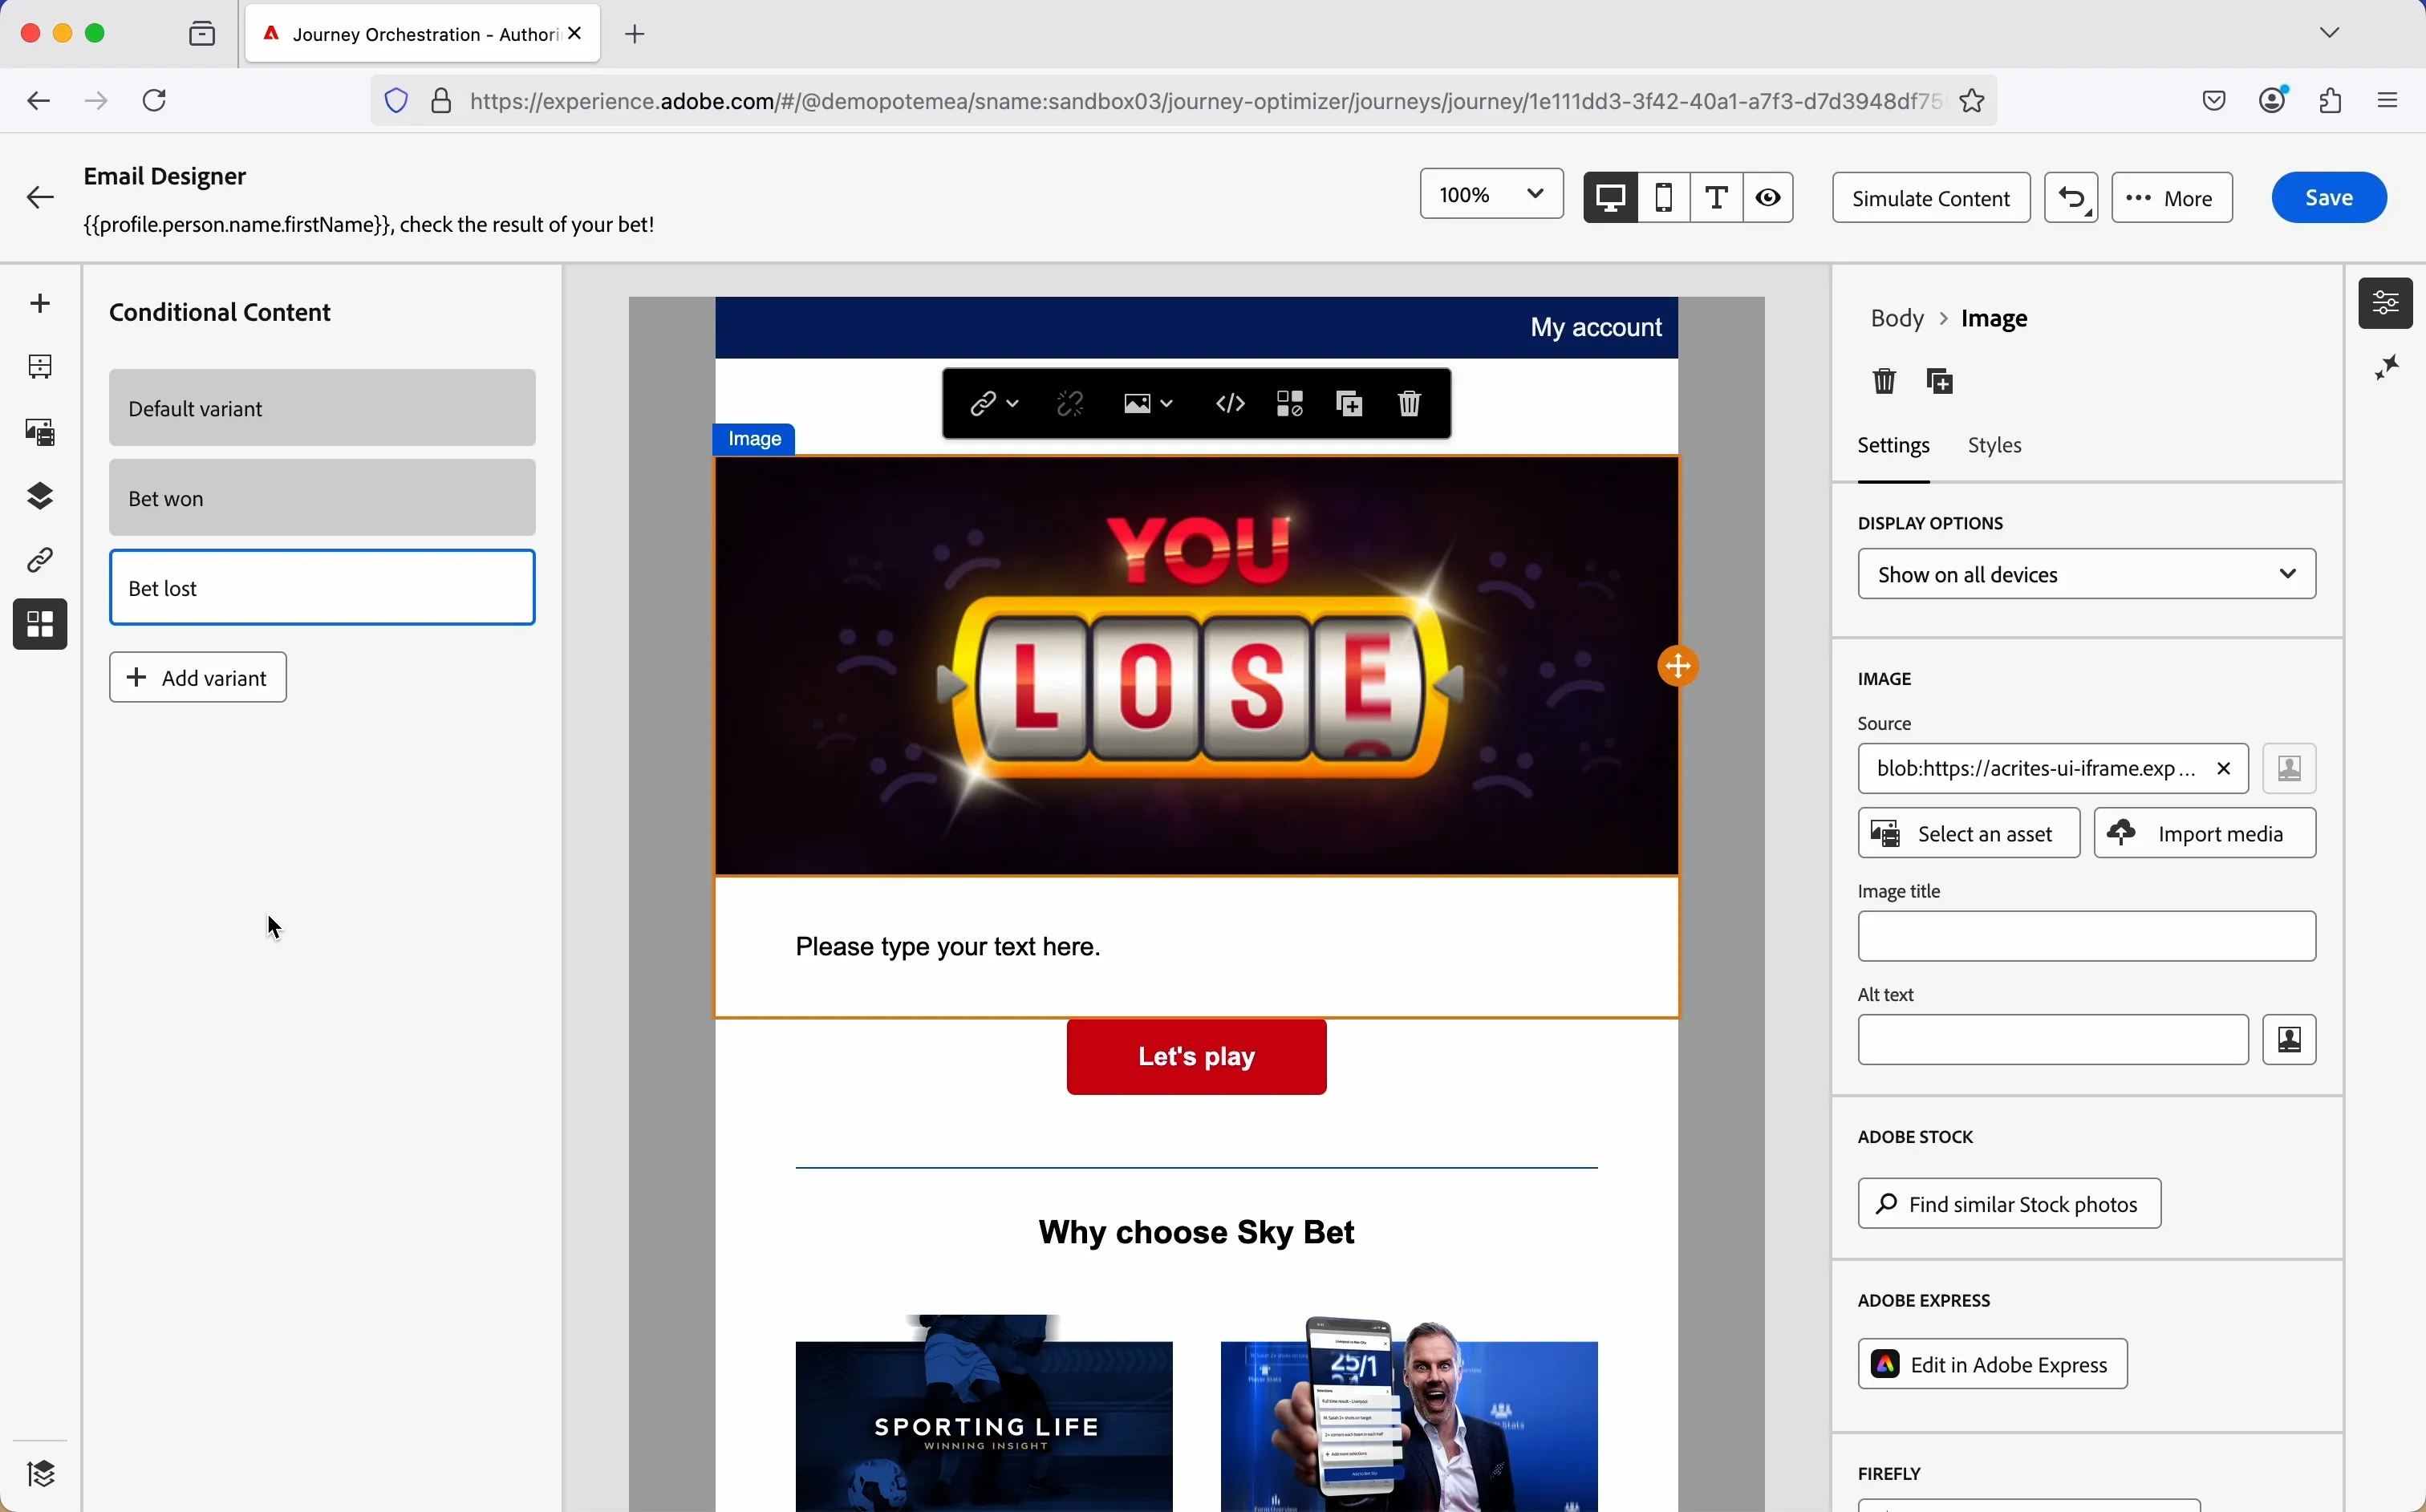The image size is (2426, 1512).
Task: Click the Save button
Action: point(2329,198)
